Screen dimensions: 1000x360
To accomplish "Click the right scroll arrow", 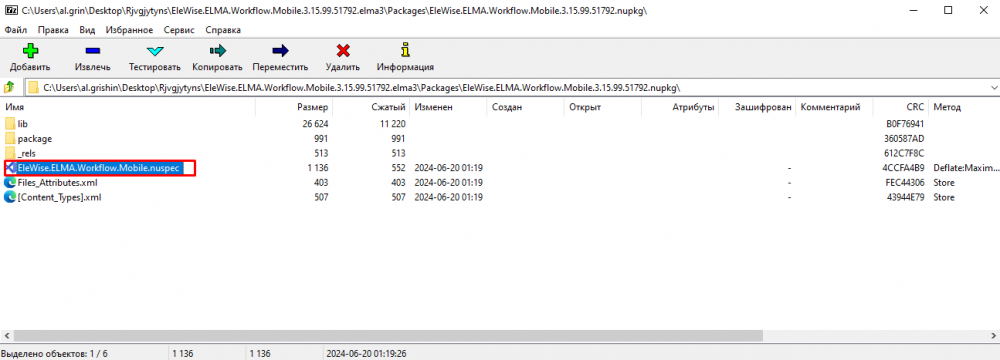I will click(994, 335).
